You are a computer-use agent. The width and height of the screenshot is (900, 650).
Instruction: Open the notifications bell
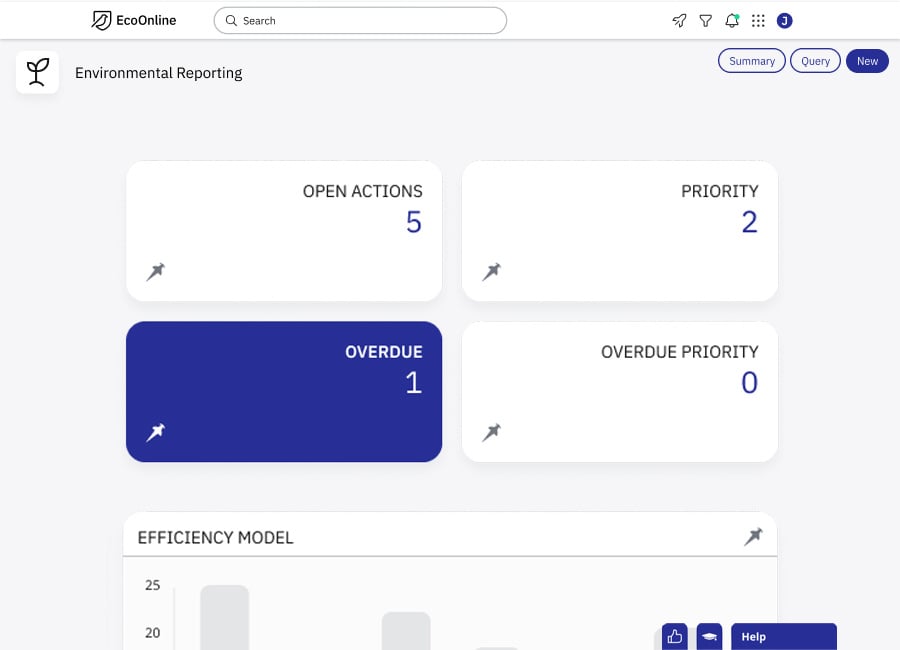[732, 21]
